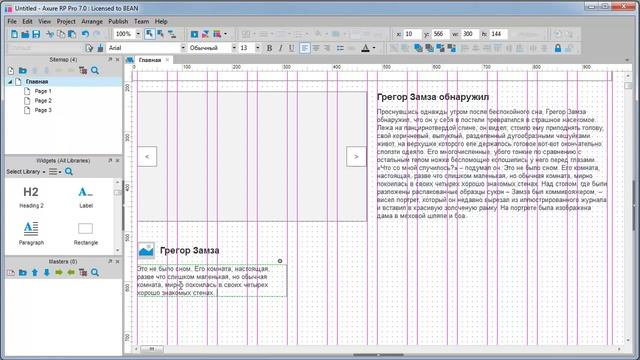Click the height h input field
This screenshot has height=360, width=640.
(x=498, y=34)
